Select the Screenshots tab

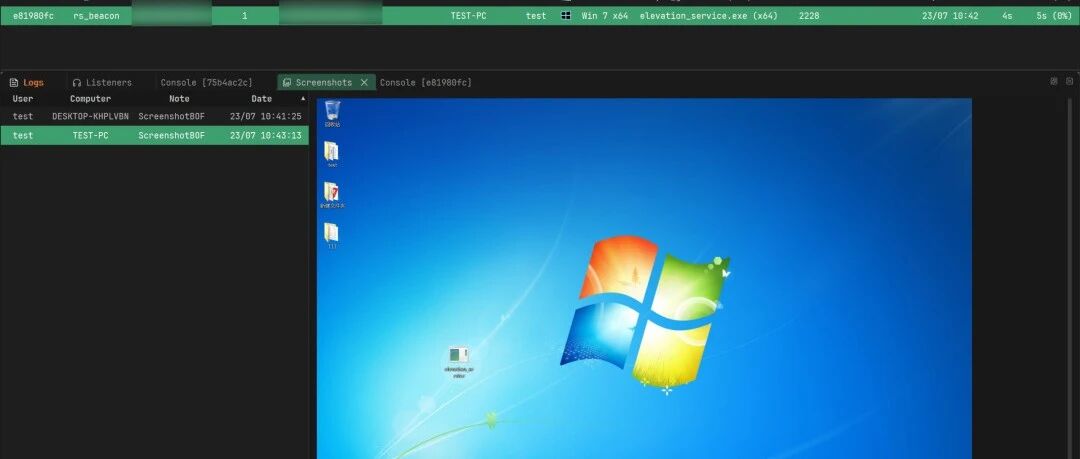pyautogui.click(x=324, y=83)
